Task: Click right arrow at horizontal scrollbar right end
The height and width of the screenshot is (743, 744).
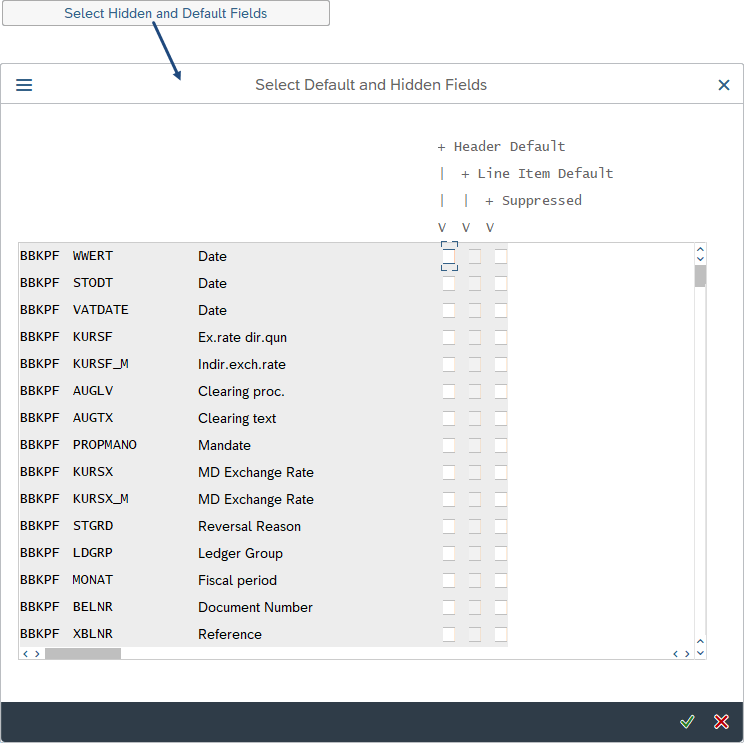Action: click(687, 654)
